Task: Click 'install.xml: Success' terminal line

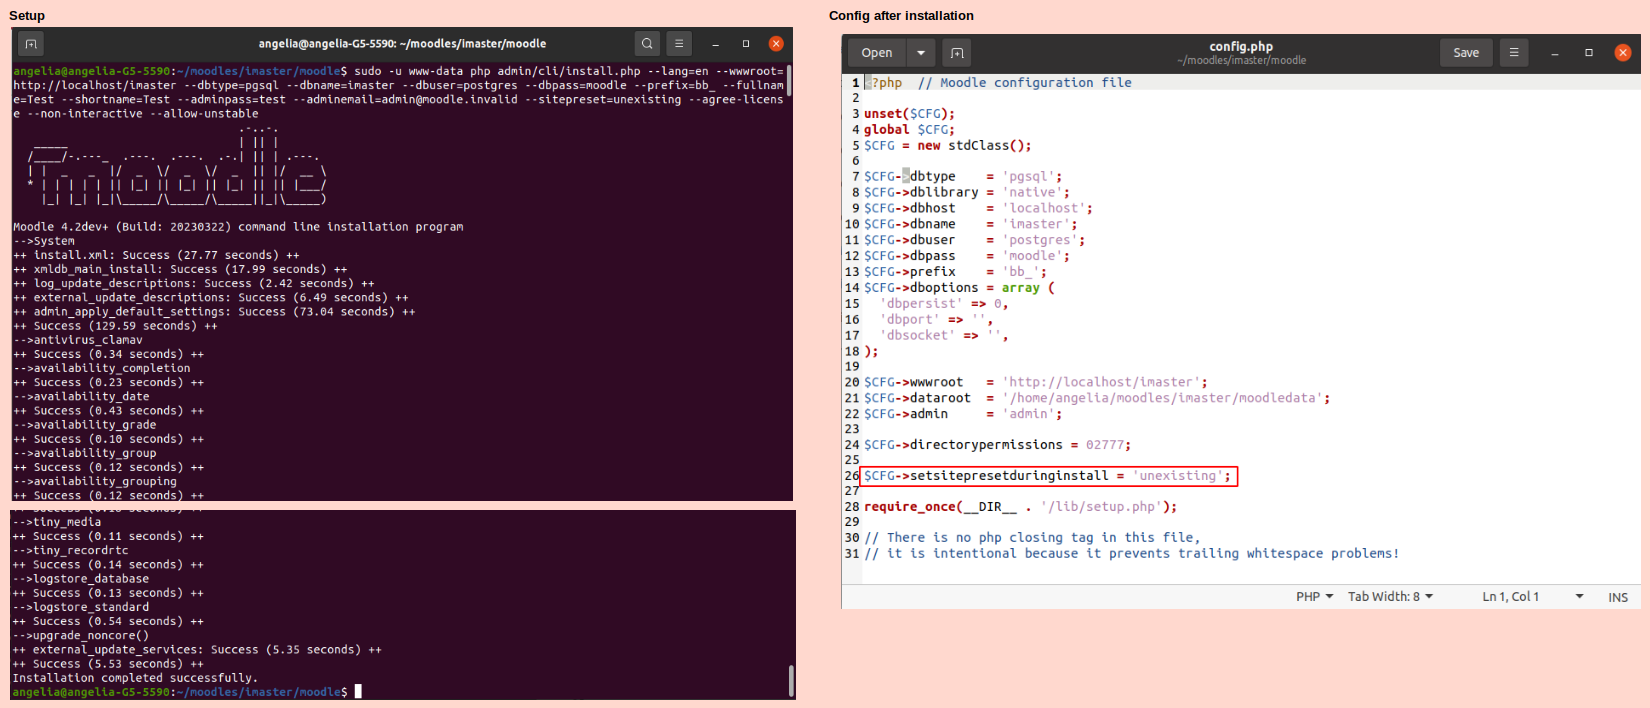Action: 156,255
